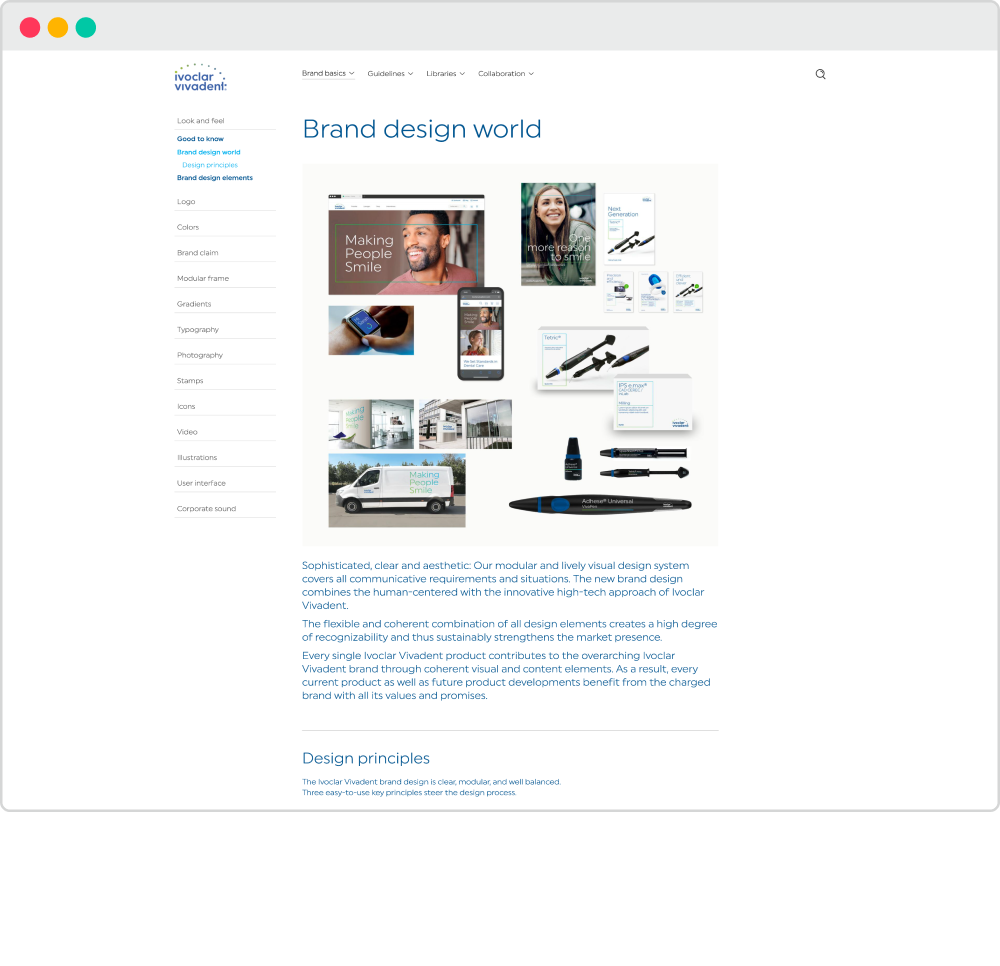Click the One more reason to smile poster
Viewport: 1000px width, 966px height.
(x=558, y=234)
